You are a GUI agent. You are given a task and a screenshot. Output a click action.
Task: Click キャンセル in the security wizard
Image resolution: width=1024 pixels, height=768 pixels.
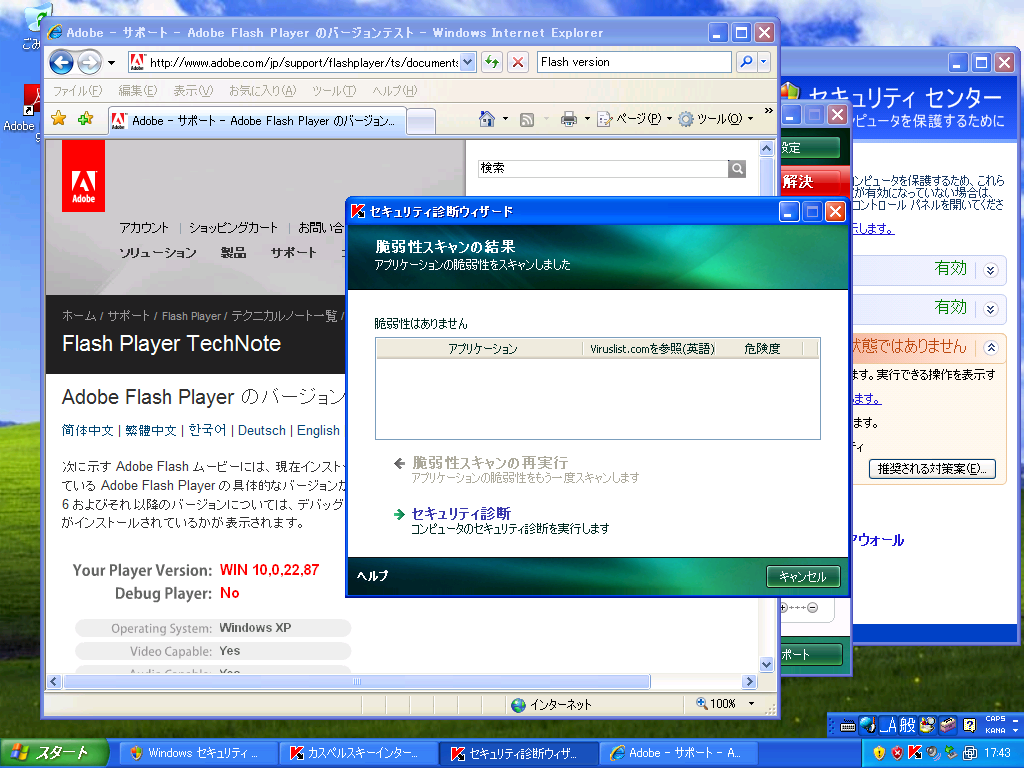click(x=803, y=577)
